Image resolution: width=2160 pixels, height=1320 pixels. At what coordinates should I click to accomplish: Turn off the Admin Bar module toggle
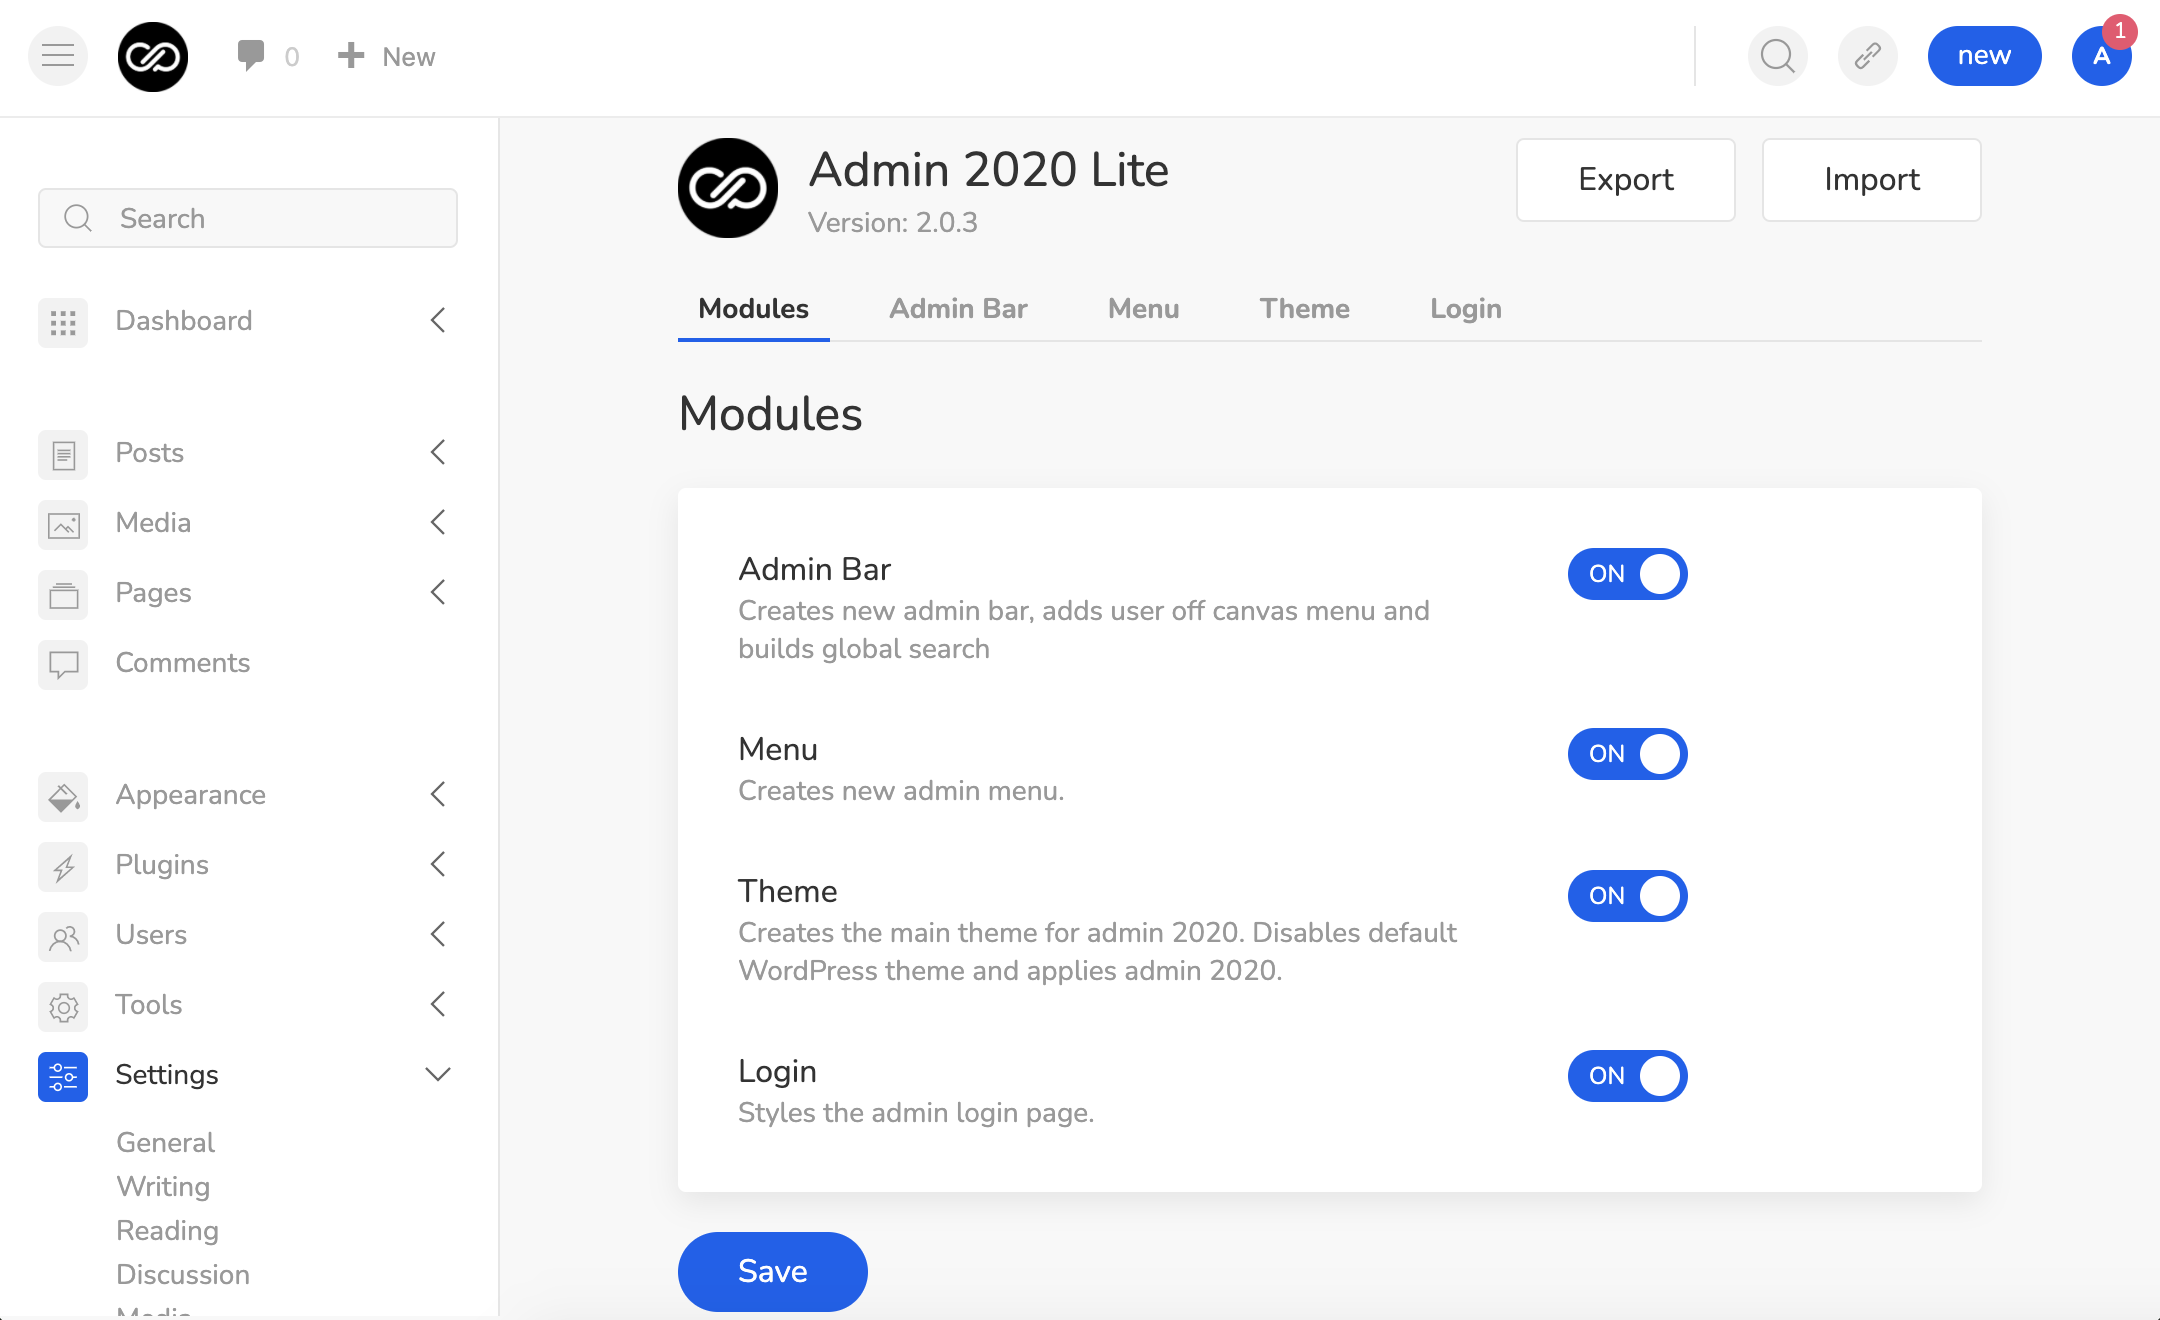pos(1627,574)
